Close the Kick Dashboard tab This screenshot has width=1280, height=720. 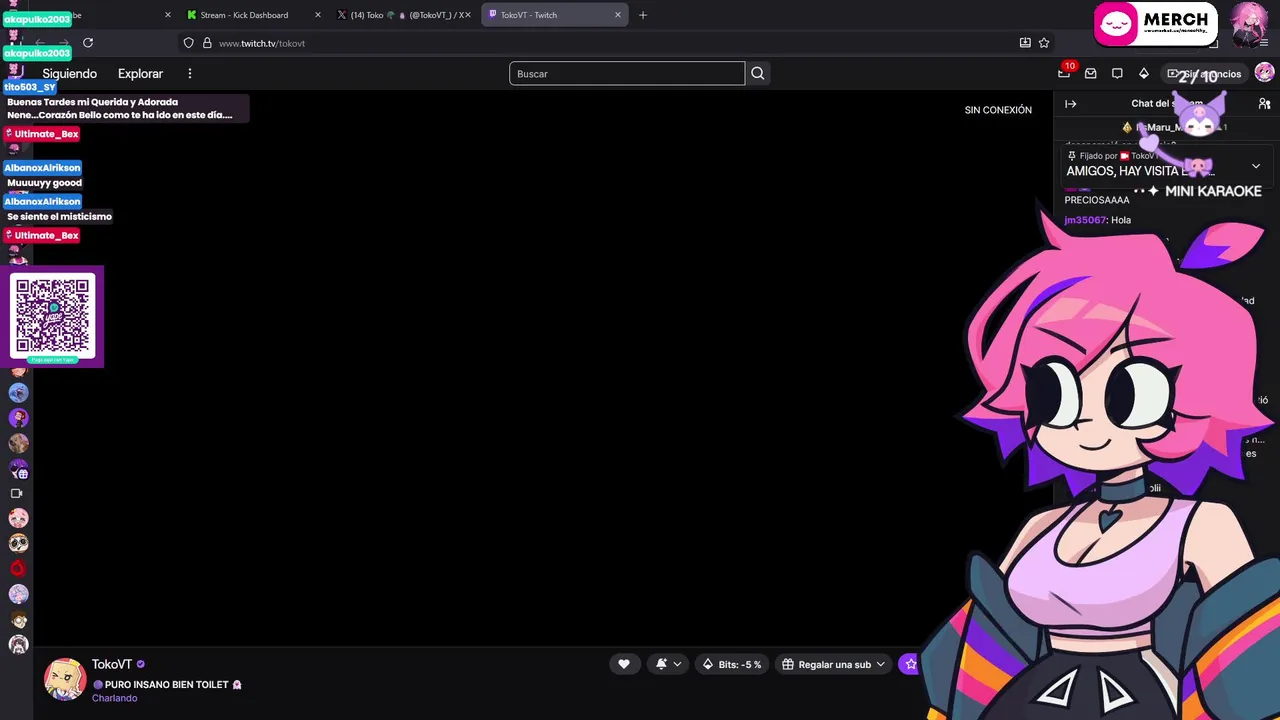(318, 15)
